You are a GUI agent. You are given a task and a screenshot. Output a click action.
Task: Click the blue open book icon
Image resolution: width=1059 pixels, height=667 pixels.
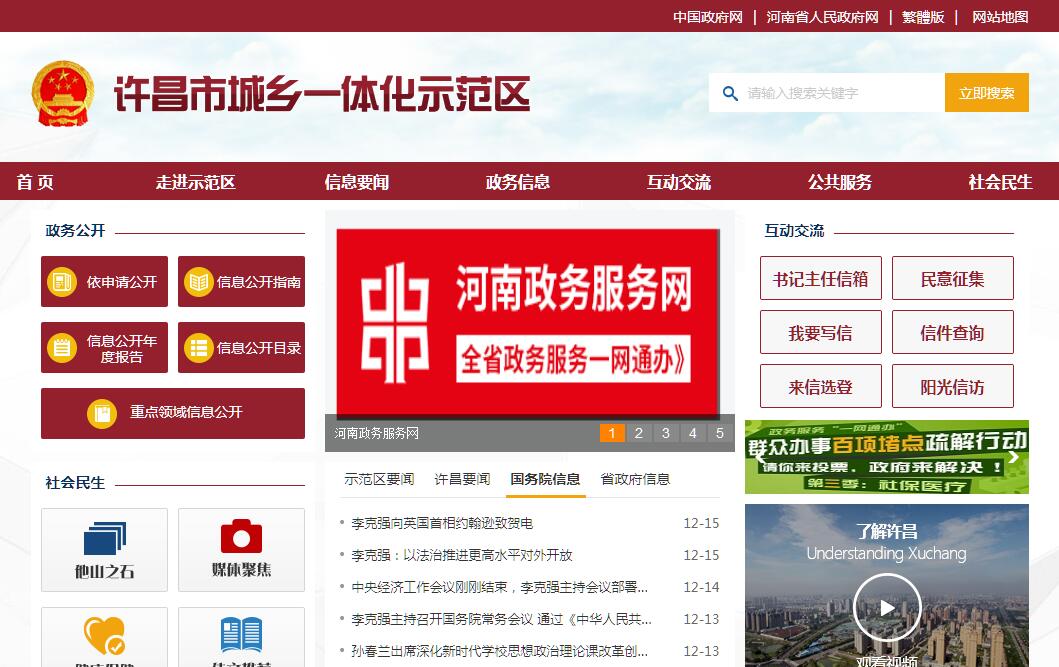(241, 635)
